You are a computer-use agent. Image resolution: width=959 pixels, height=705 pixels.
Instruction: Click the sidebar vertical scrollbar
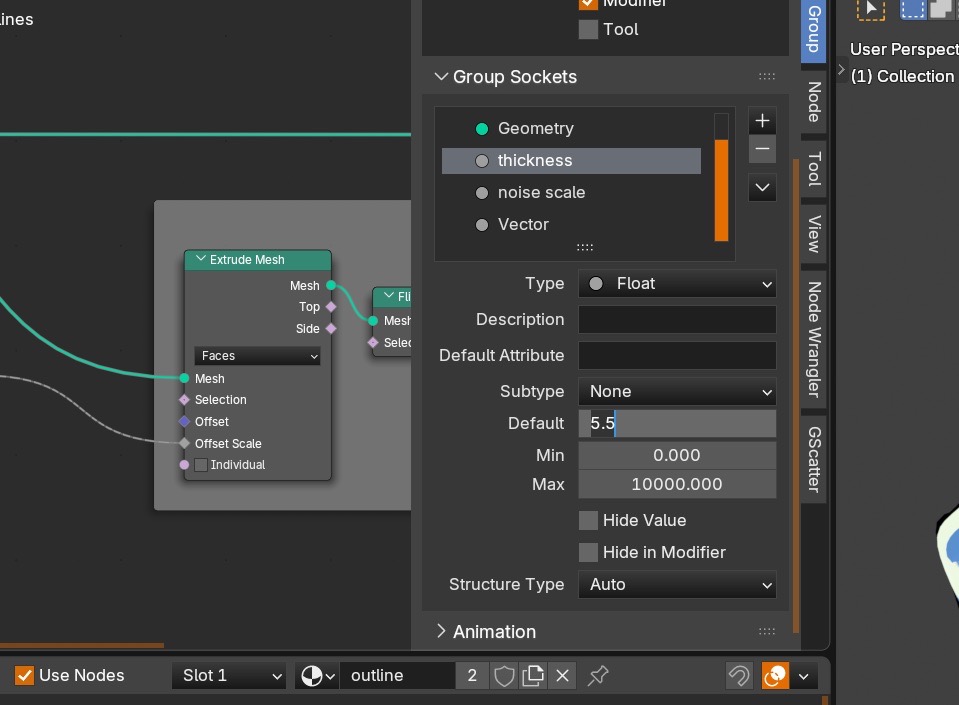796,396
